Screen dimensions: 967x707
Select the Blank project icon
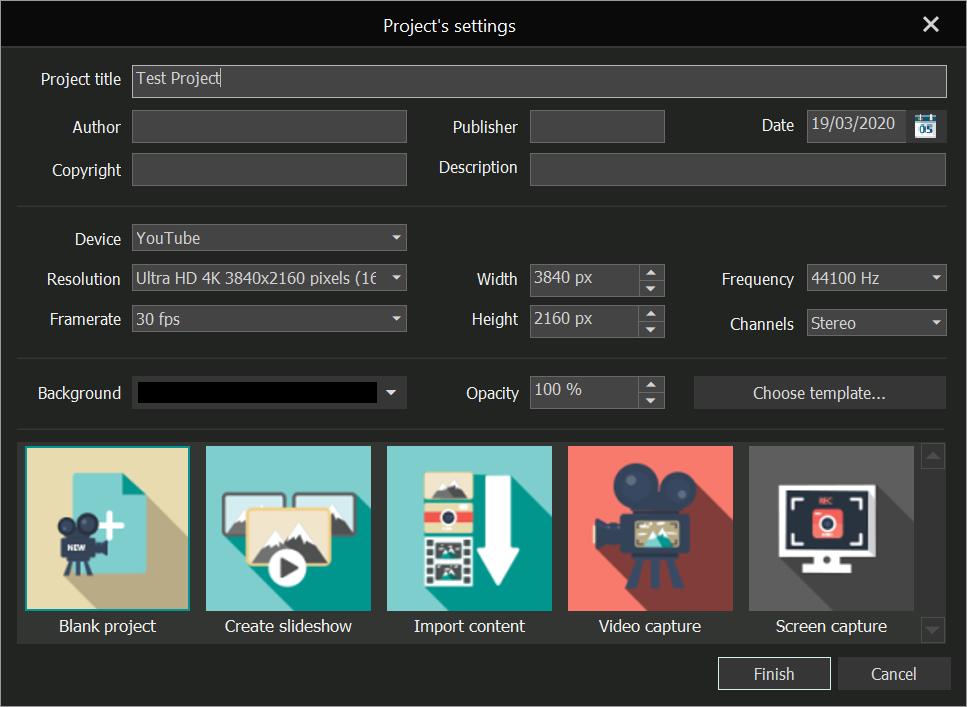tap(107, 528)
